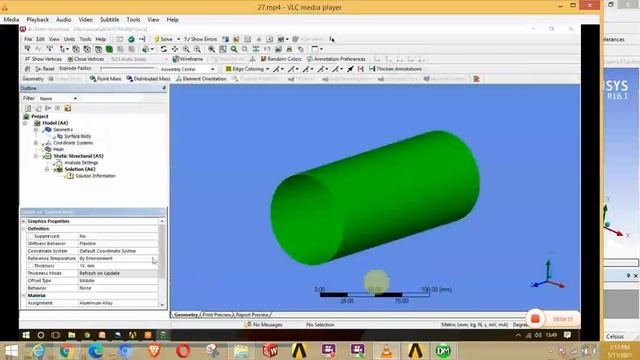Adjust the Explode Factor slider
640x360 pixels.
pos(128,69)
